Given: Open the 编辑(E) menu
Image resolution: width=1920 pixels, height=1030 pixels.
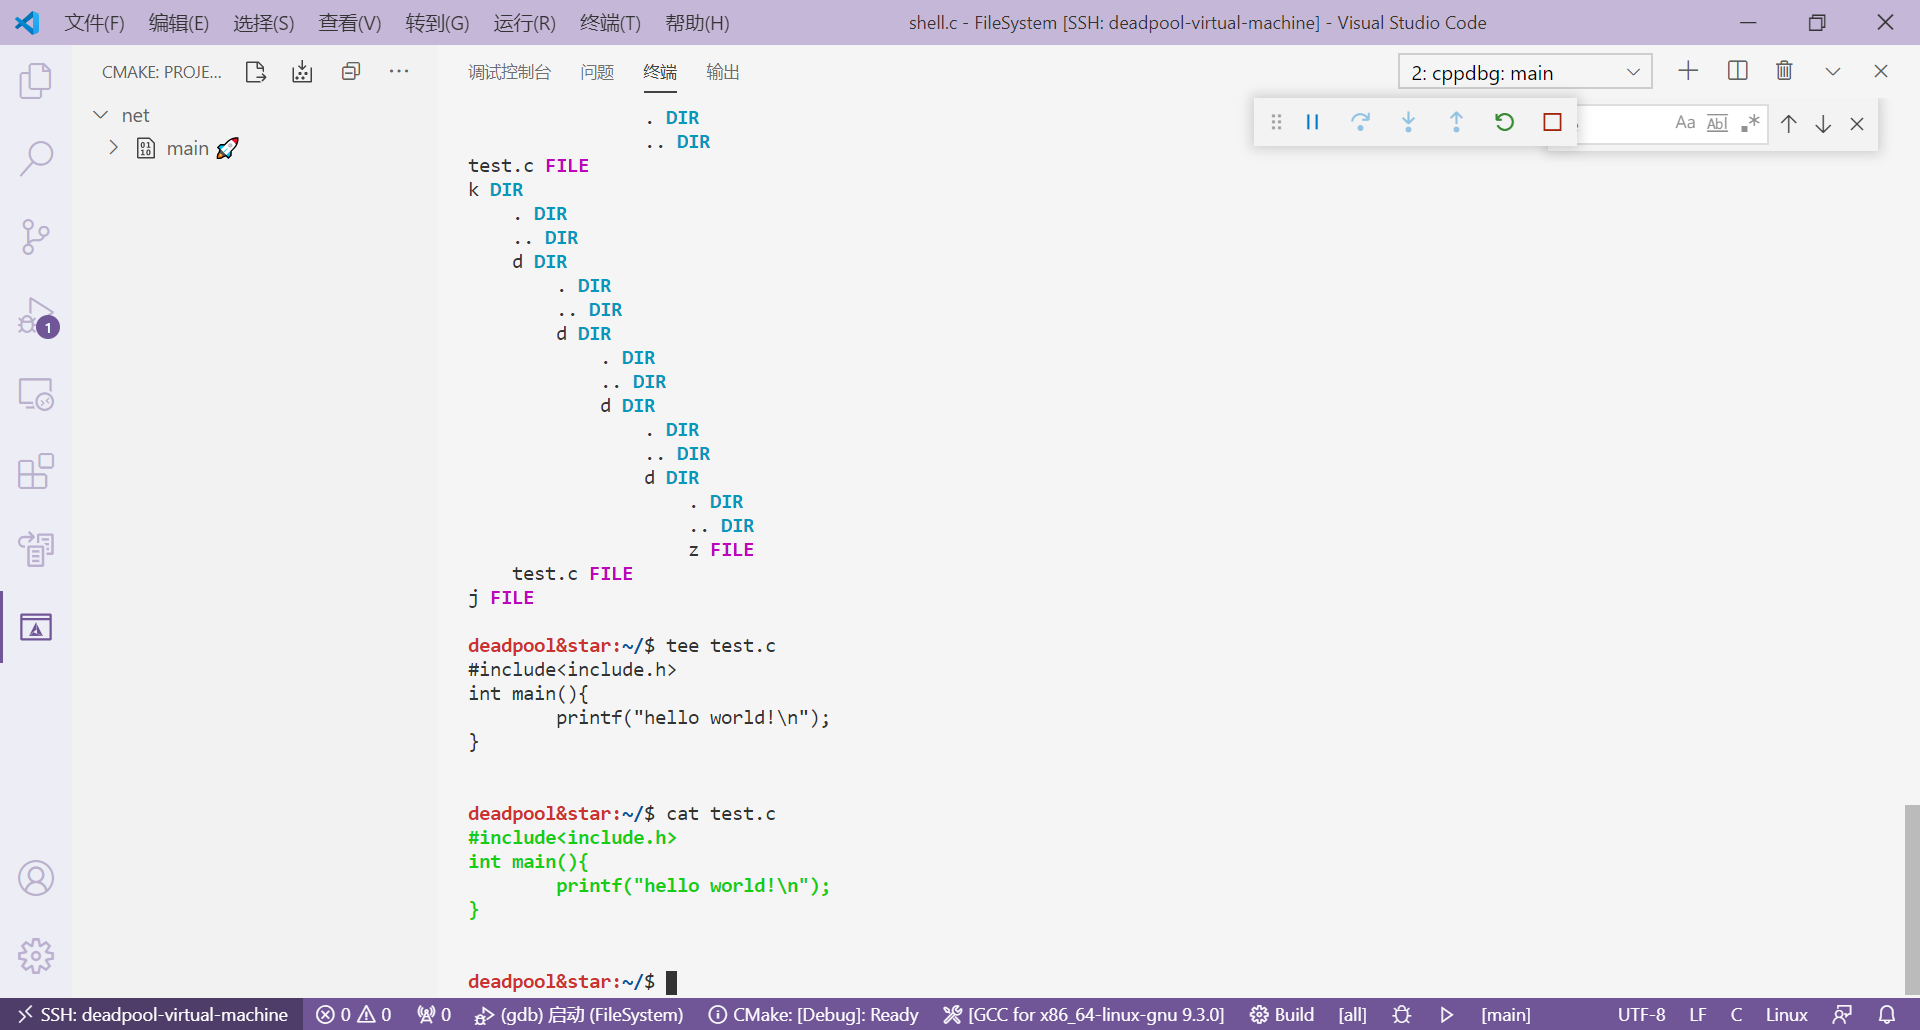Looking at the screenshot, I should pos(179,22).
